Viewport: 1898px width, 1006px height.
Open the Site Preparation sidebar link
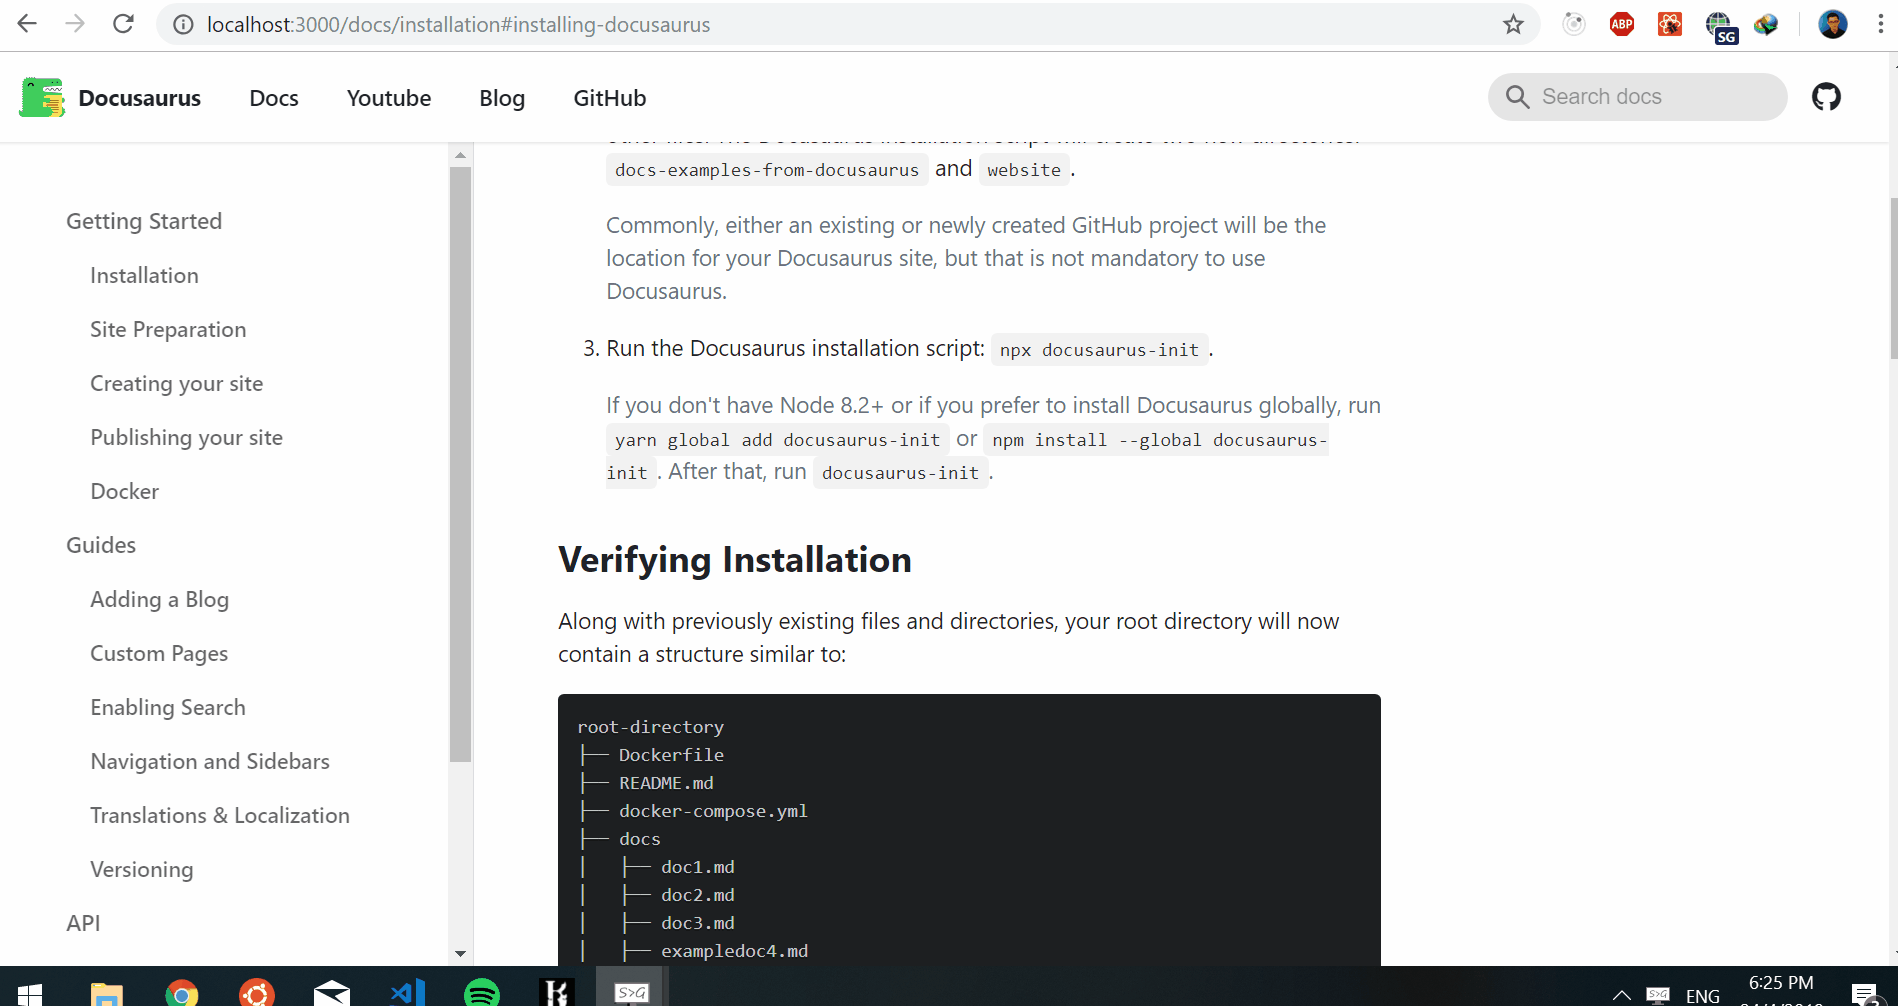[x=168, y=329]
